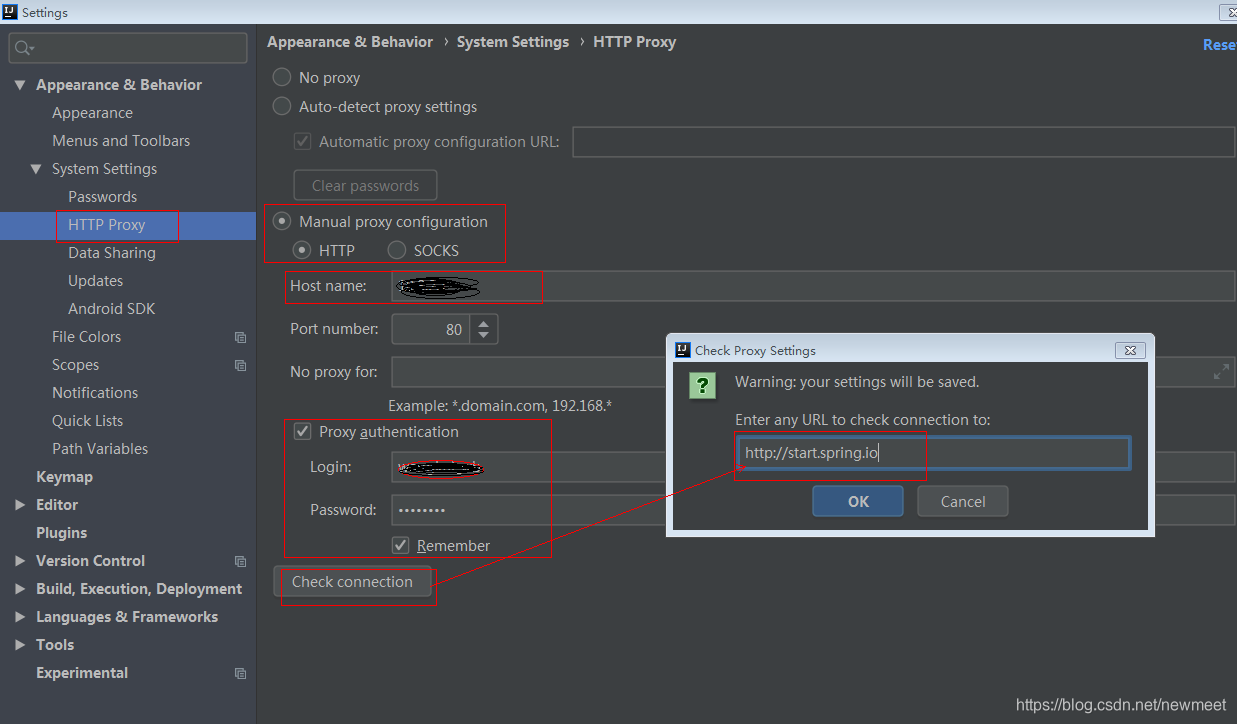Click the question mark icon in Check Proxy dialog
Image resolution: width=1237 pixels, height=724 pixels.
(703, 385)
